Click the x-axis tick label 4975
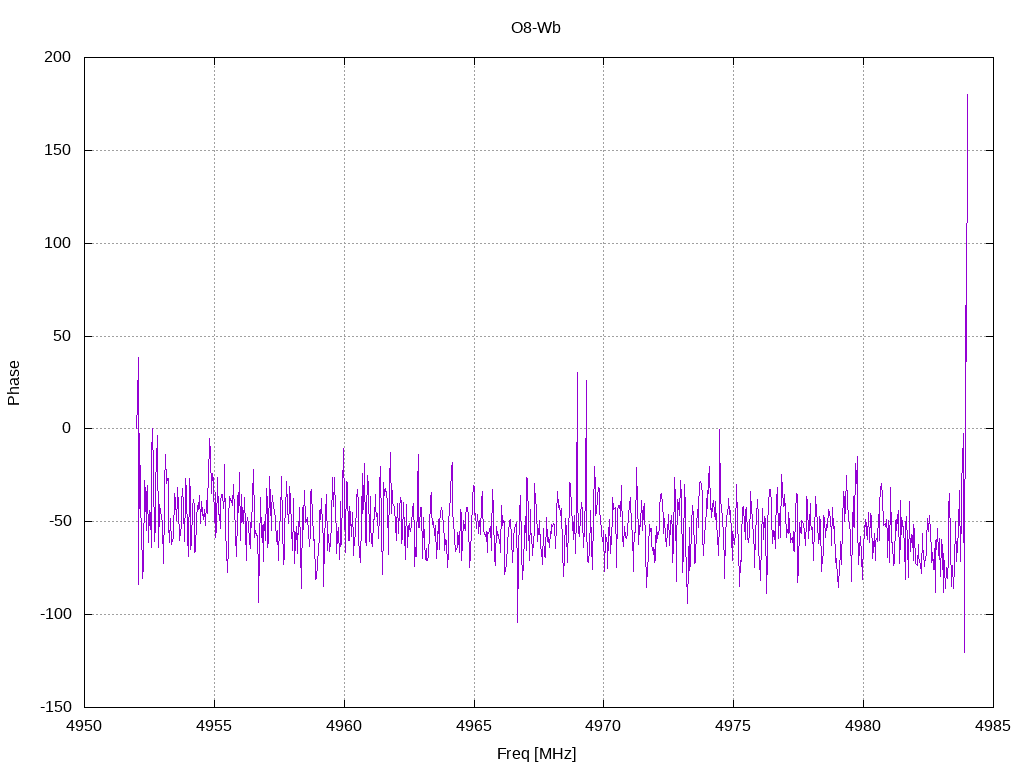This screenshot has width=1024, height=768. tap(733, 726)
